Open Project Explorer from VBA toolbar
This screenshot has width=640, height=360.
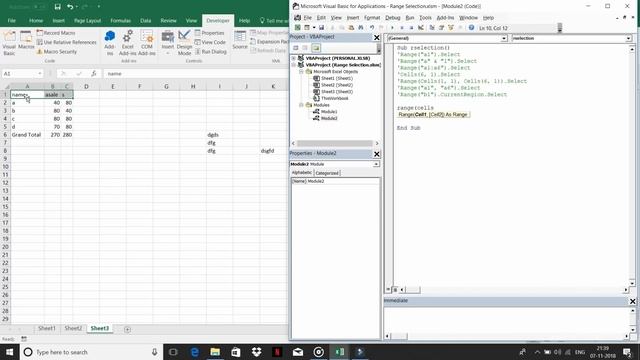click(432, 27)
